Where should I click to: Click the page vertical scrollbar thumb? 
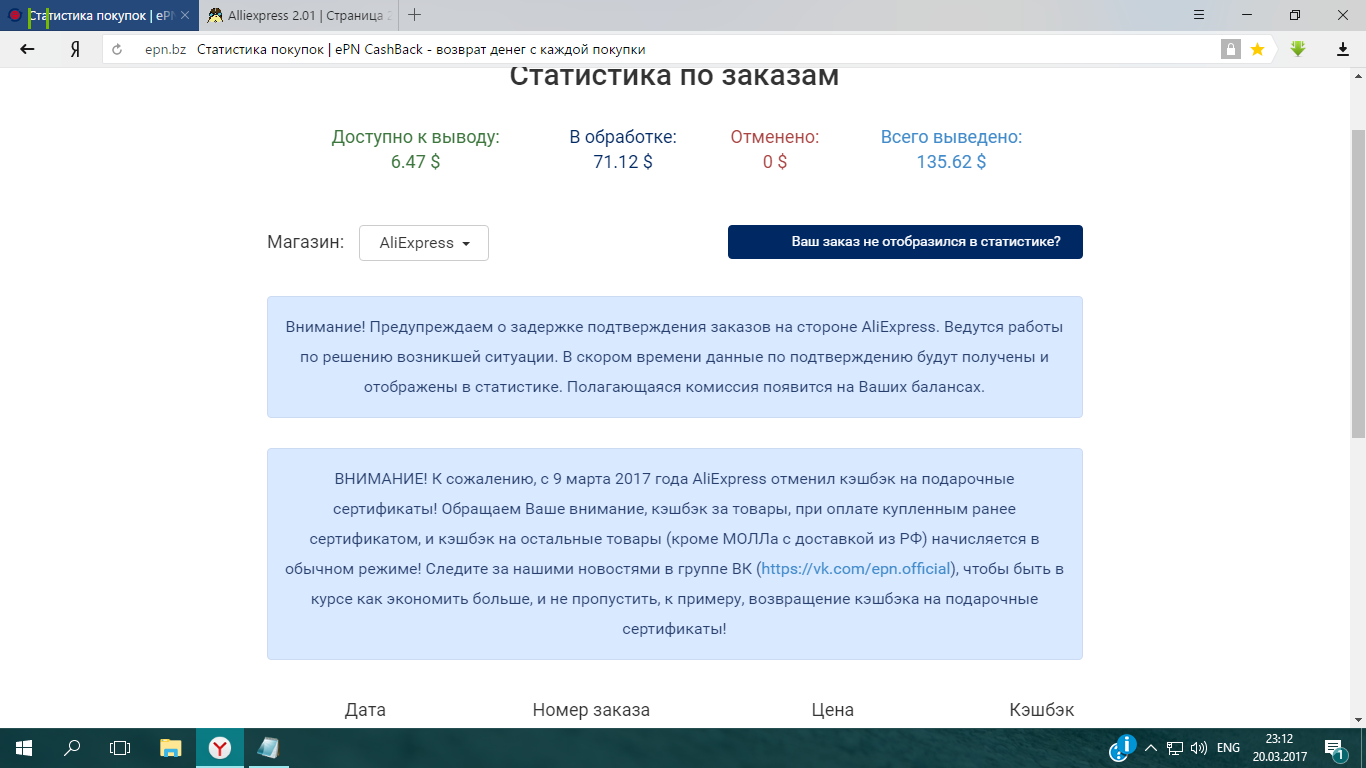tap(1358, 283)
